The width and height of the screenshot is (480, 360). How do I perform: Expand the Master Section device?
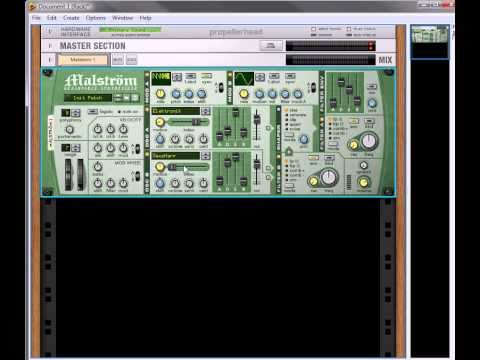[x=50, y=46]
